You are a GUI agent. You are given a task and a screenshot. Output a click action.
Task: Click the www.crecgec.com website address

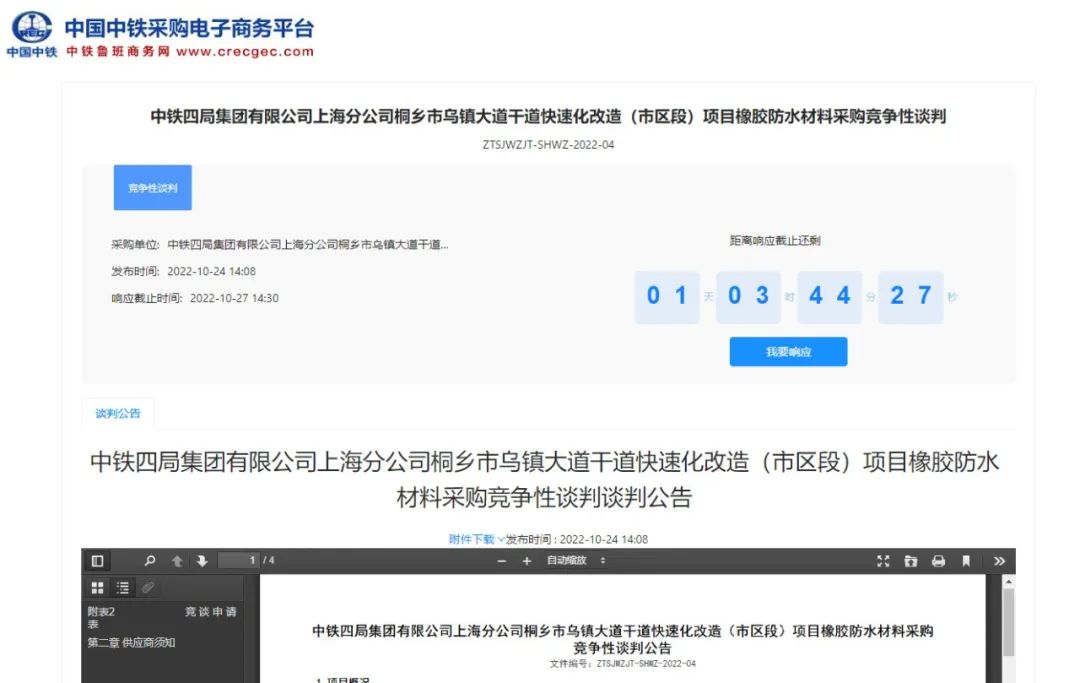pos(245,52)
